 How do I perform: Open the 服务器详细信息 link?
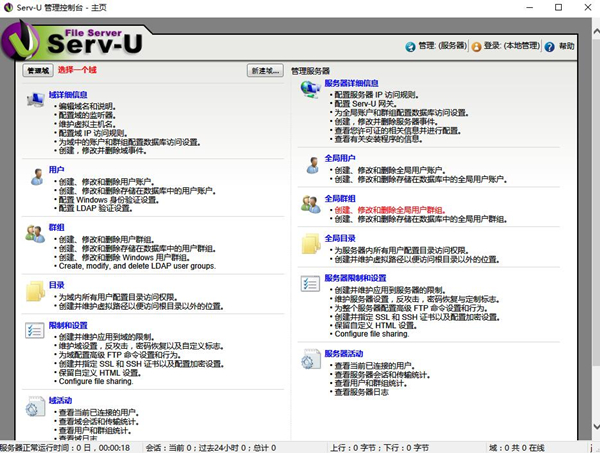point(352,83)
